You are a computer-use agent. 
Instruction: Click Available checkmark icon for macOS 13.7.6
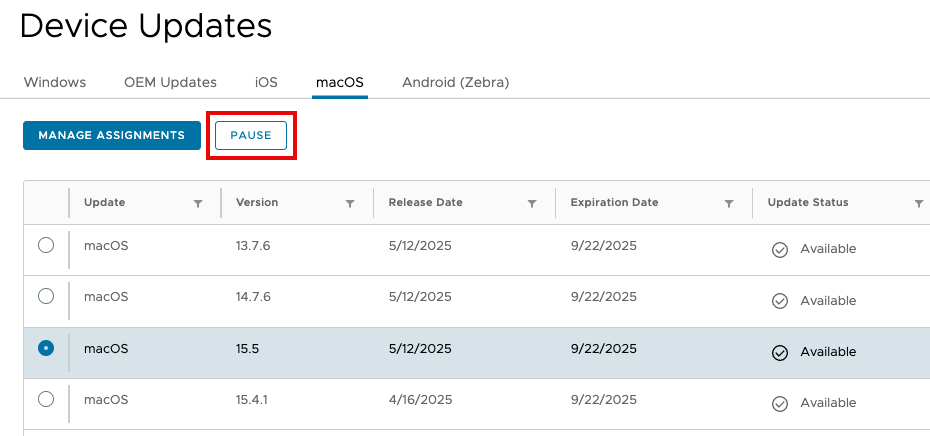tap(780, 249)
